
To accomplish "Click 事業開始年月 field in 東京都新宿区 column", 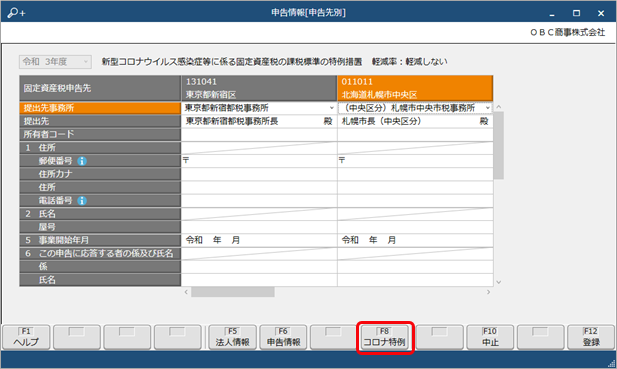I will coord(259,240).
